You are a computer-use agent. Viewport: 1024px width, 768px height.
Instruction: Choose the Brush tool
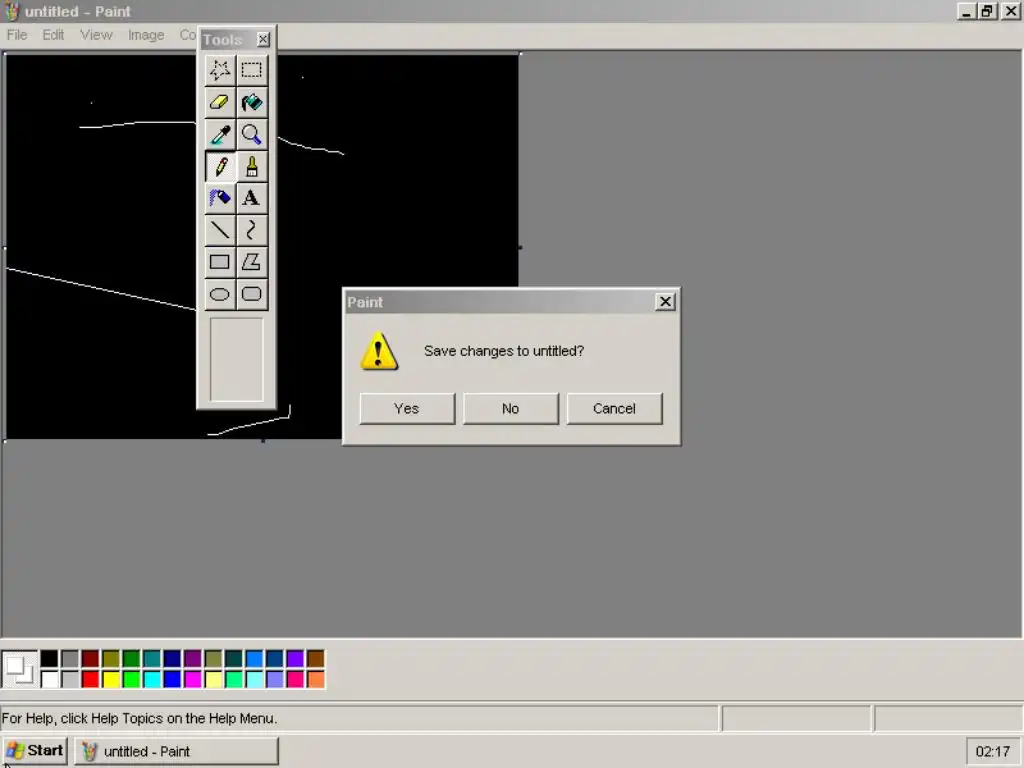(251, 166)
